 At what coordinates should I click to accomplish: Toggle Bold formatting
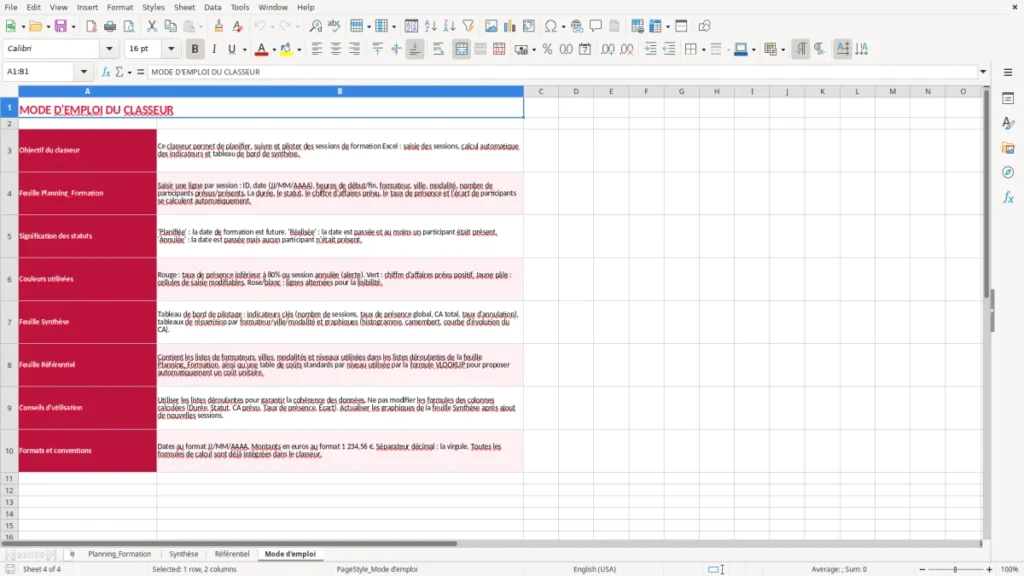195,49
